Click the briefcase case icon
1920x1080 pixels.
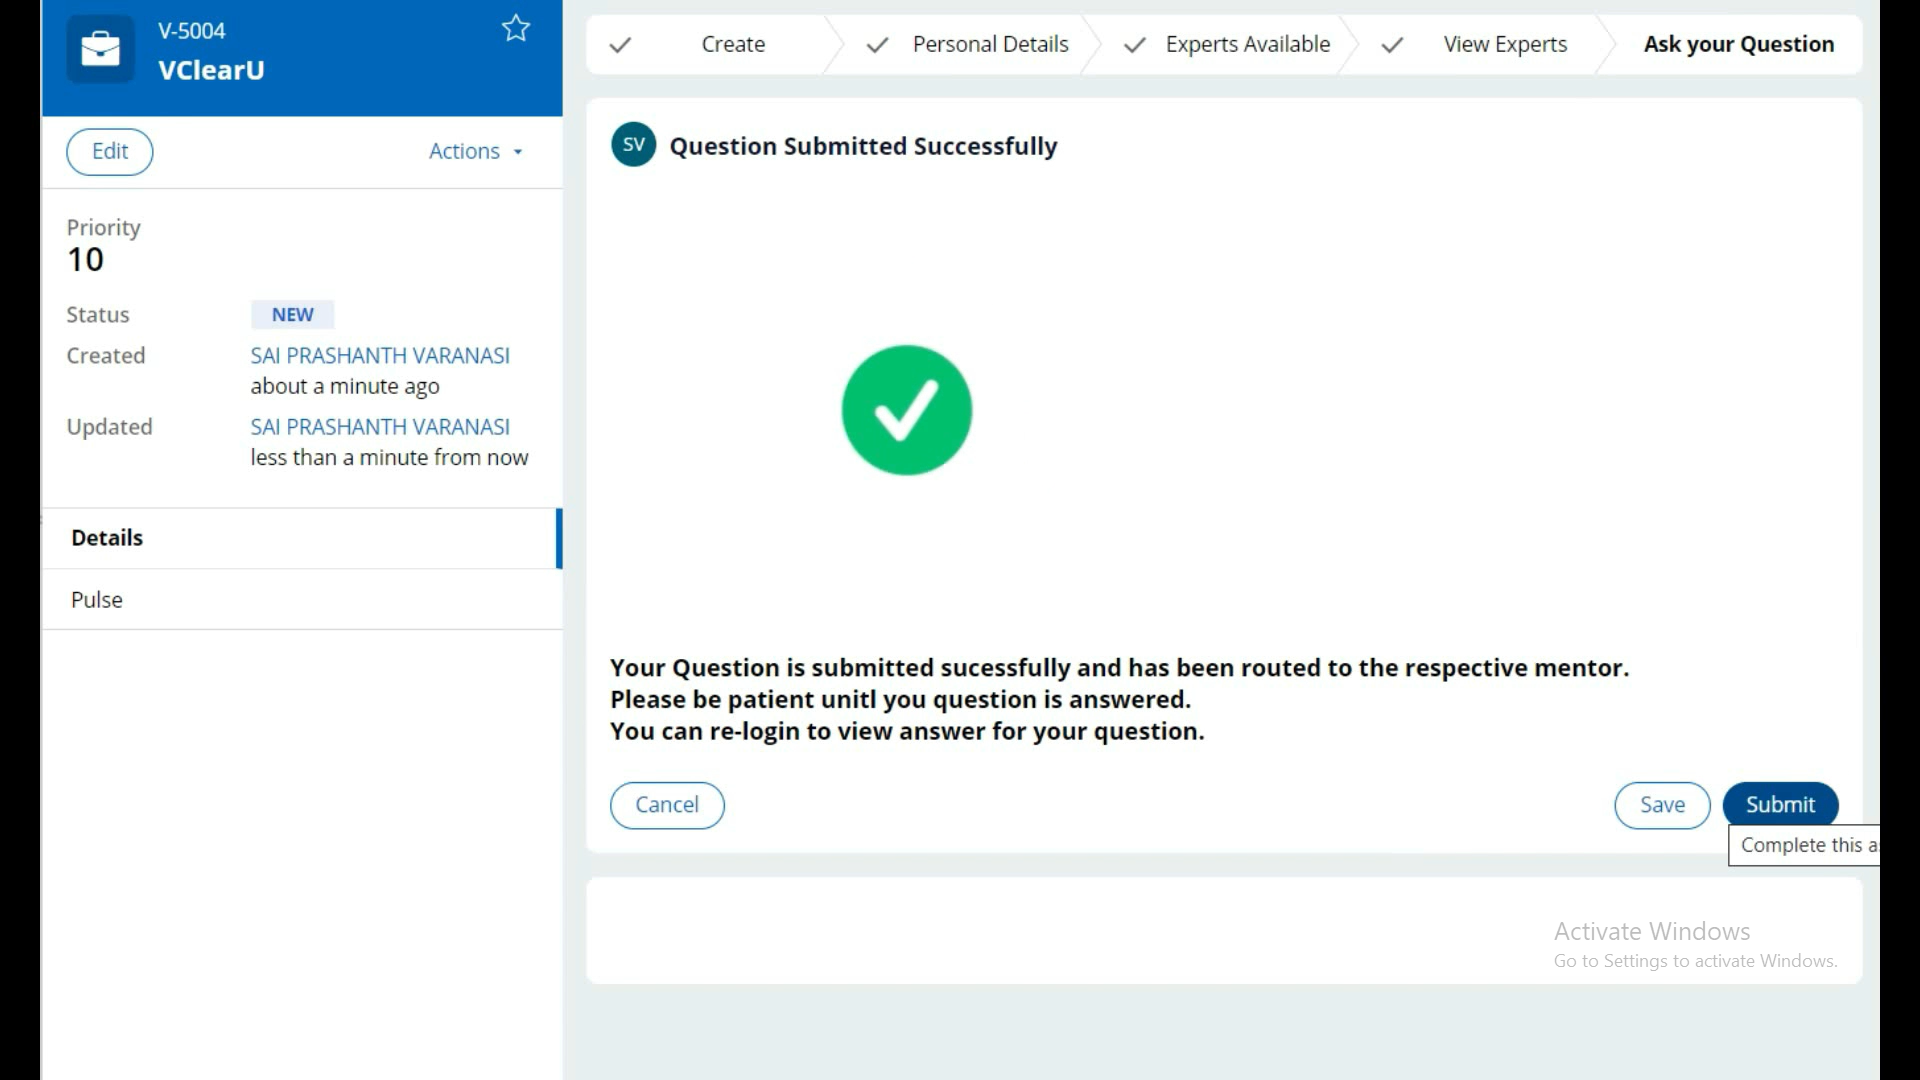[x=100, y=49]
